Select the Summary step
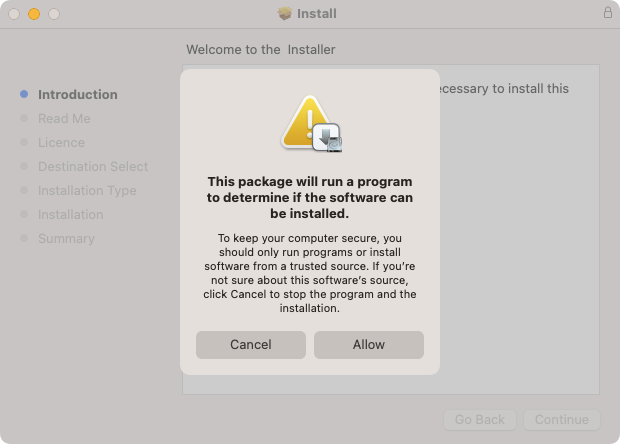 66,238
